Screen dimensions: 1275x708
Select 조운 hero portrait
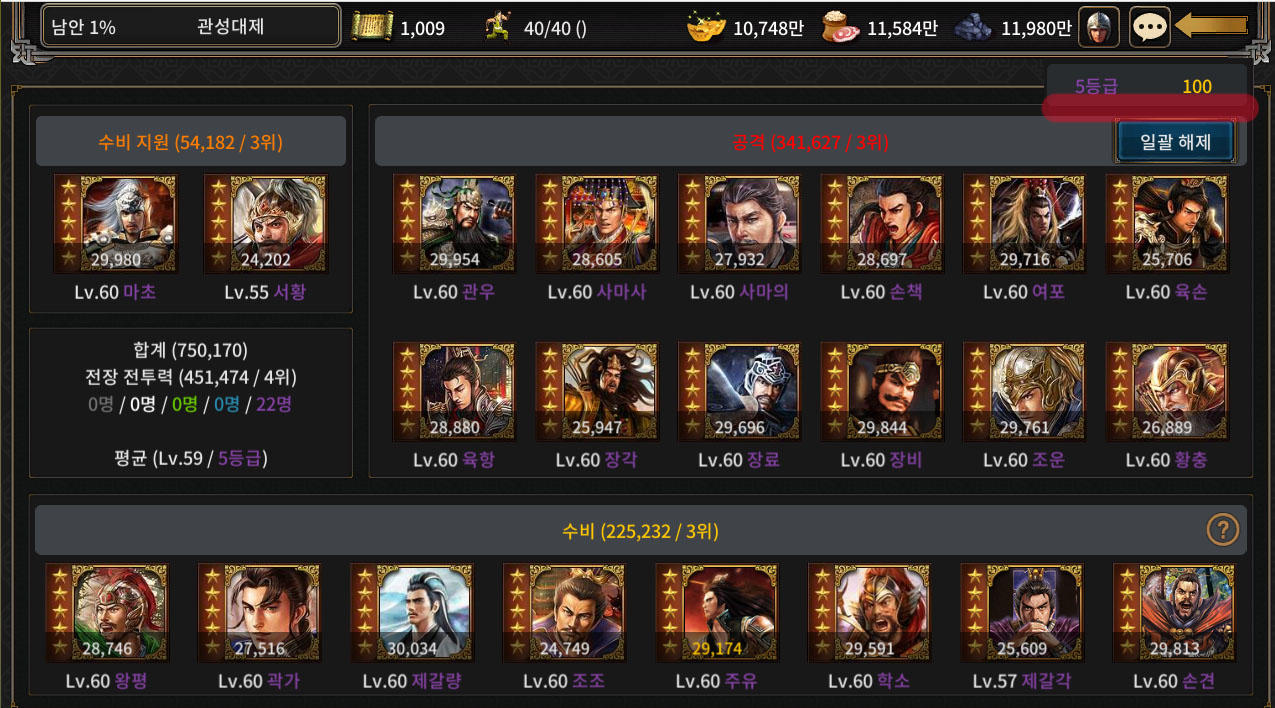(x=1024, y=392)
